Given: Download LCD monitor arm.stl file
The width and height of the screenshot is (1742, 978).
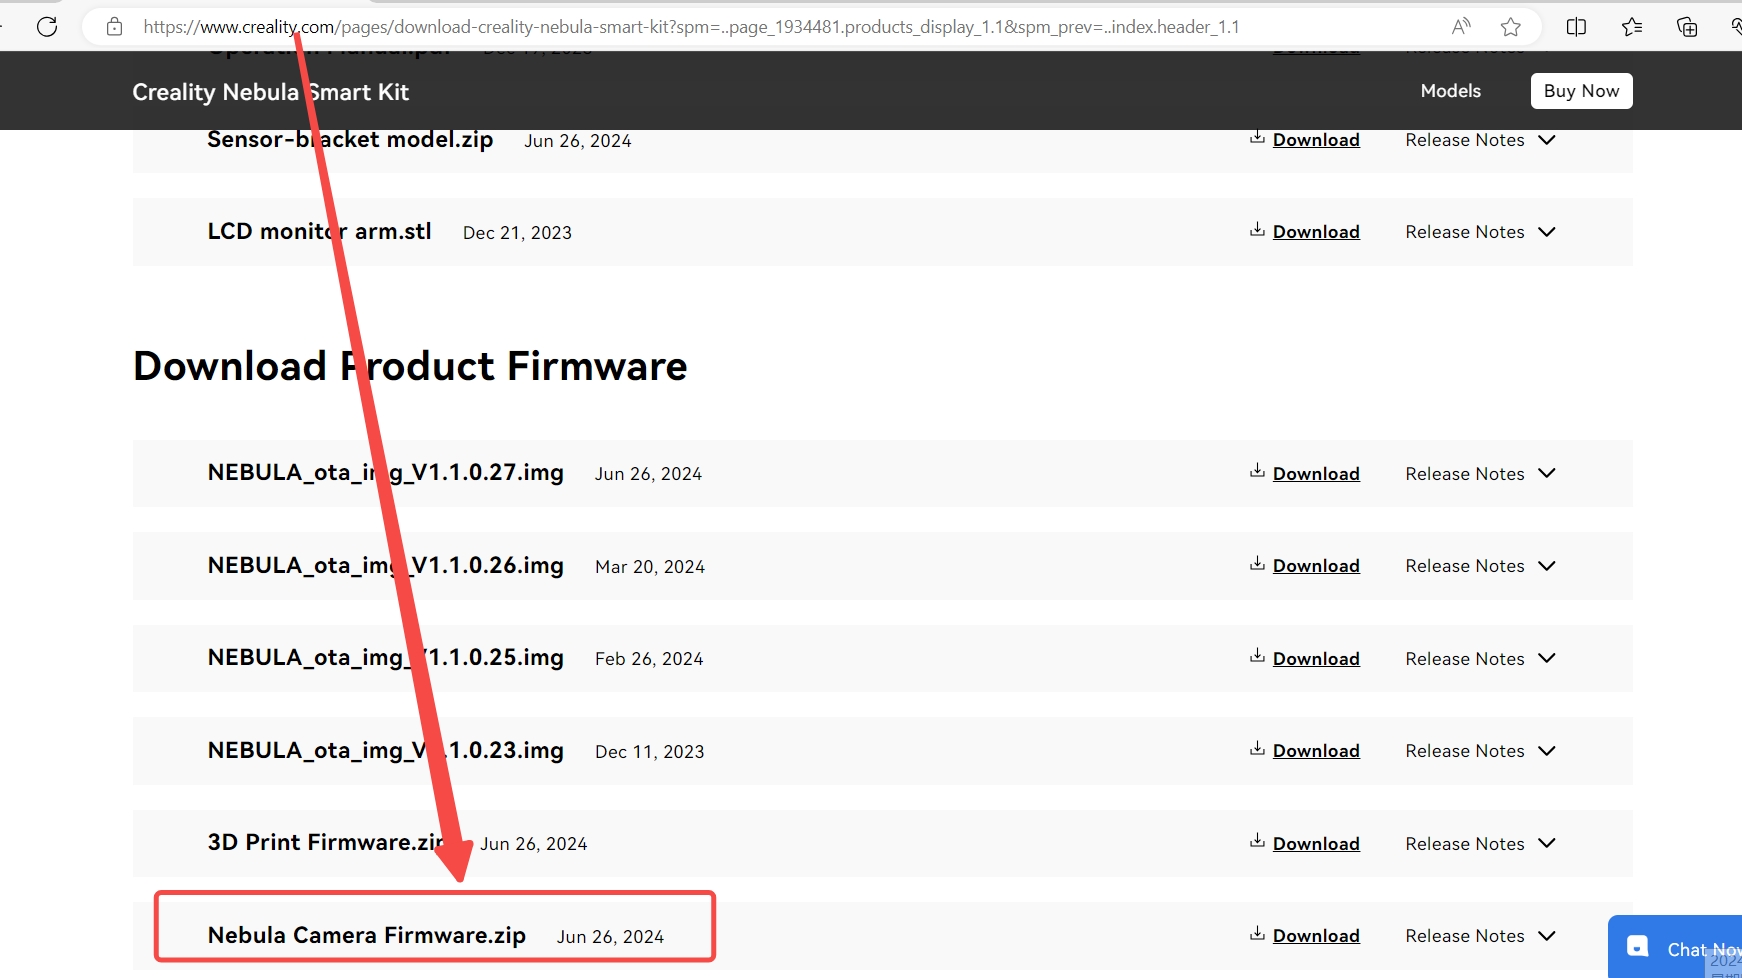Looking at the screenshot, I should pyautogui.click(x=1316, y=232).
